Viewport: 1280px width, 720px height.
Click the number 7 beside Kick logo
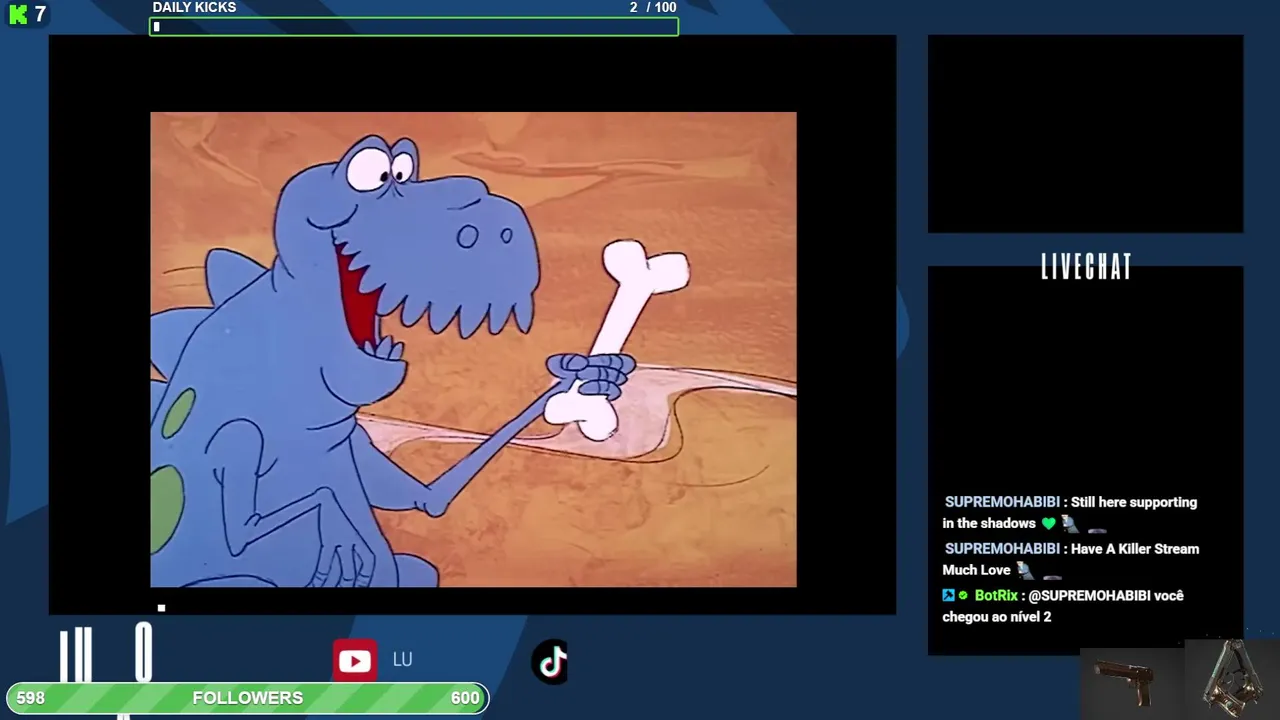click(40, 14)
